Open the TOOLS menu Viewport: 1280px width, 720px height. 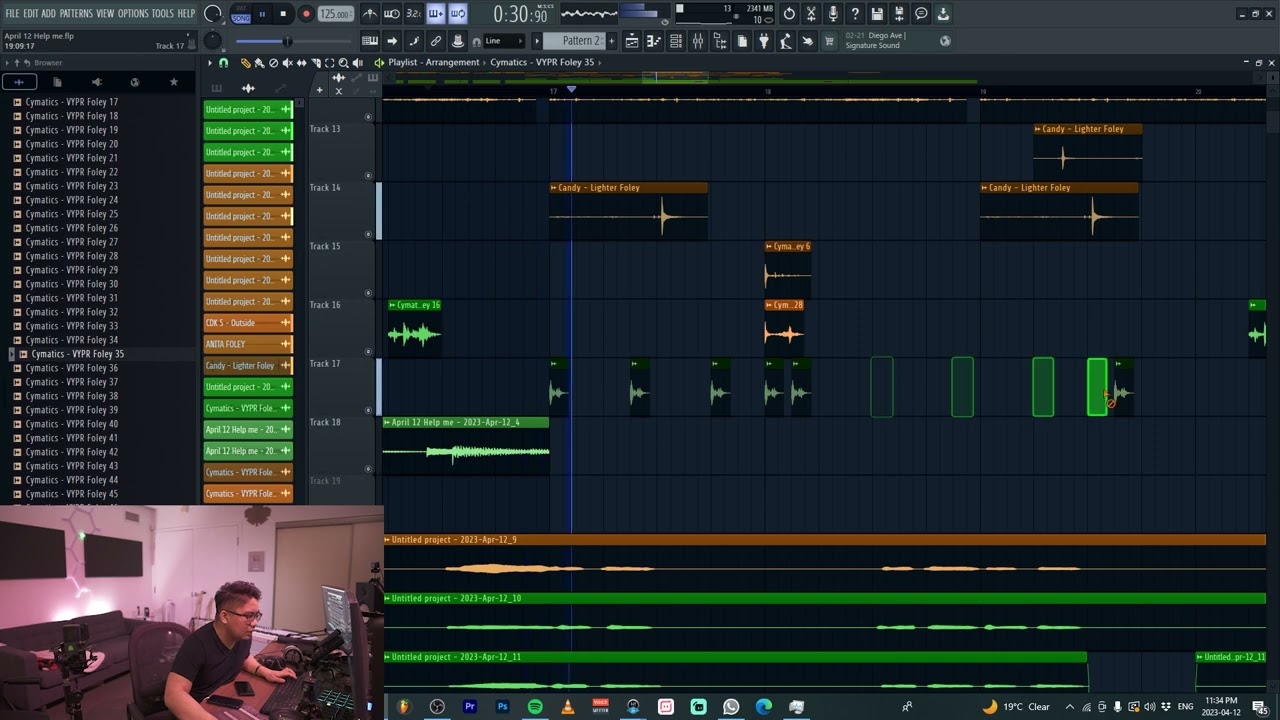163,14
